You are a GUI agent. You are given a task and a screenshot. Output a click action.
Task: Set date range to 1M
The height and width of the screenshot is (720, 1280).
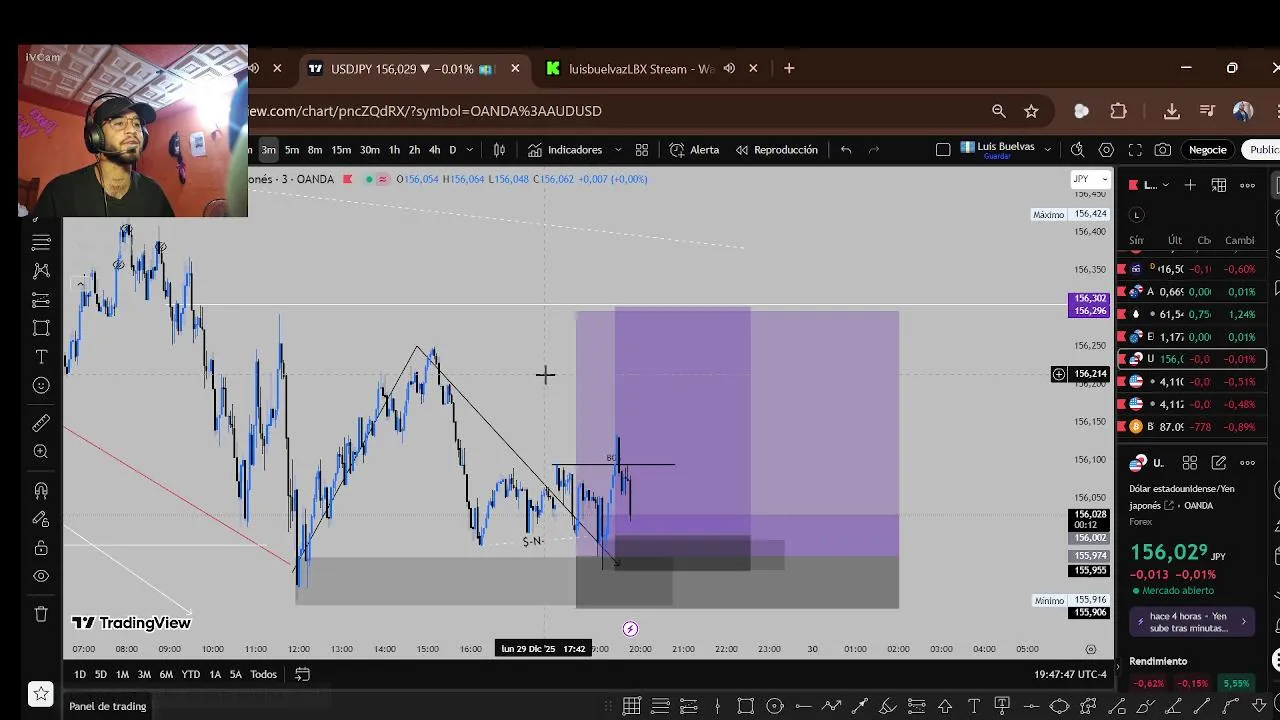click(122, 674)
